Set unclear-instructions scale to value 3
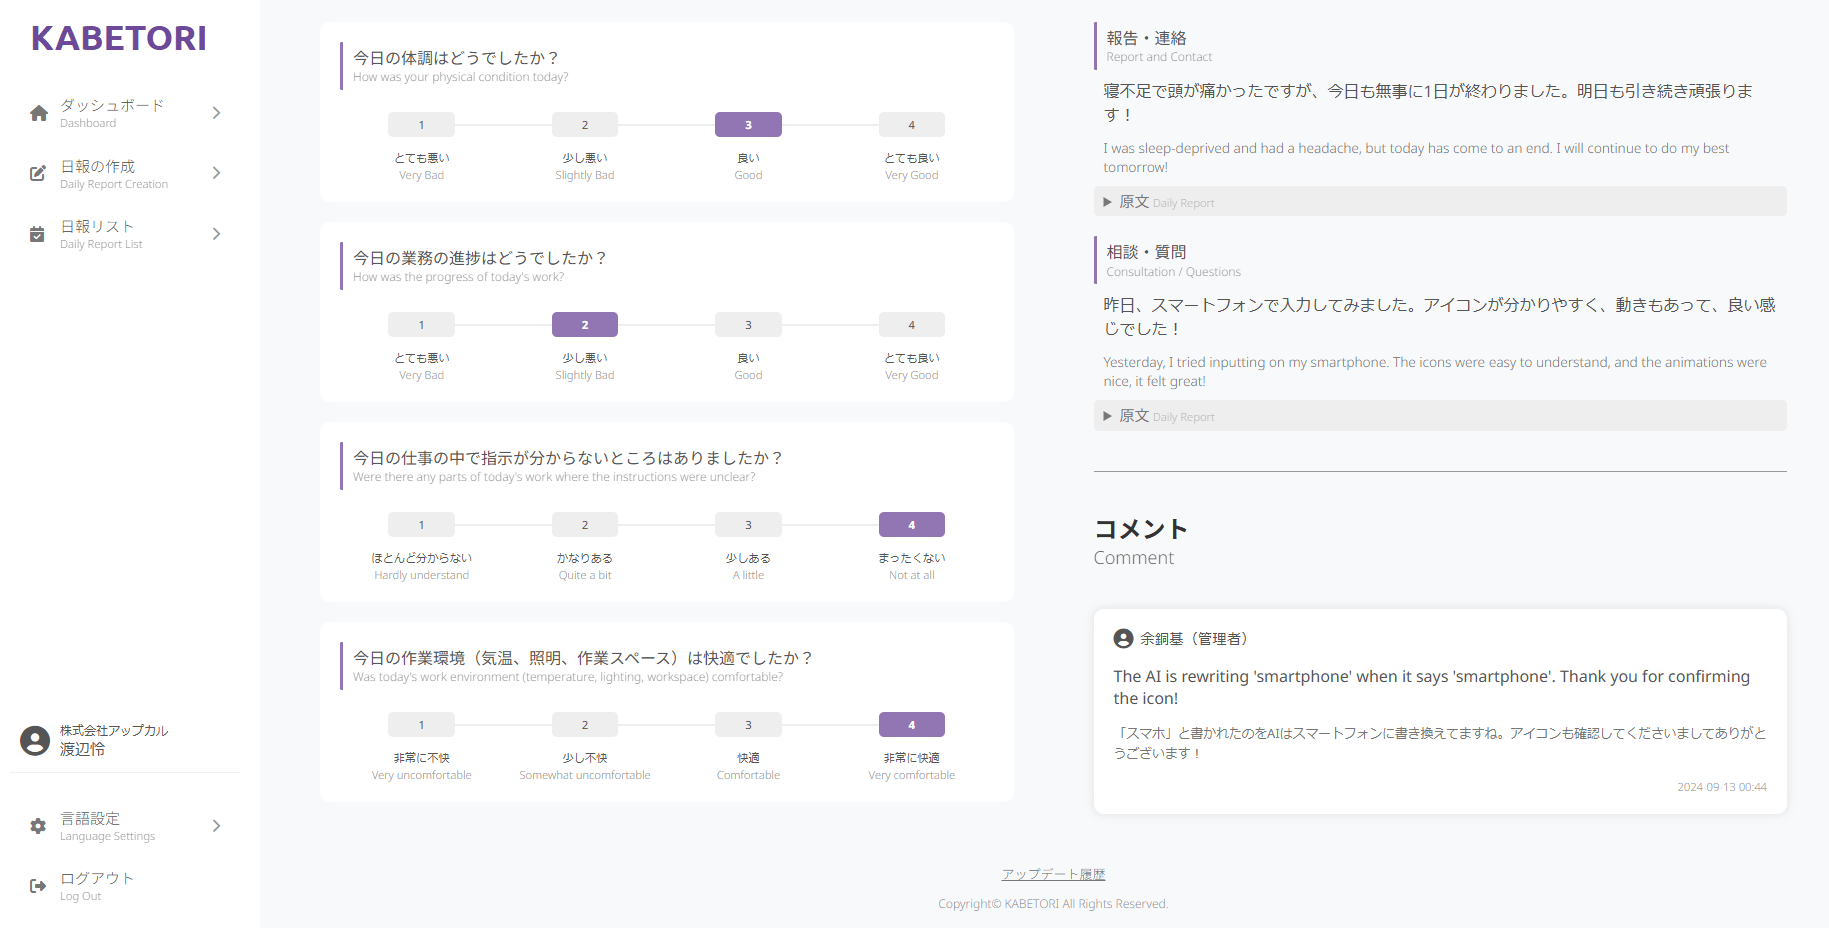Image resolution: width=1829 pixels, height=928 pixels. point(748,524)
